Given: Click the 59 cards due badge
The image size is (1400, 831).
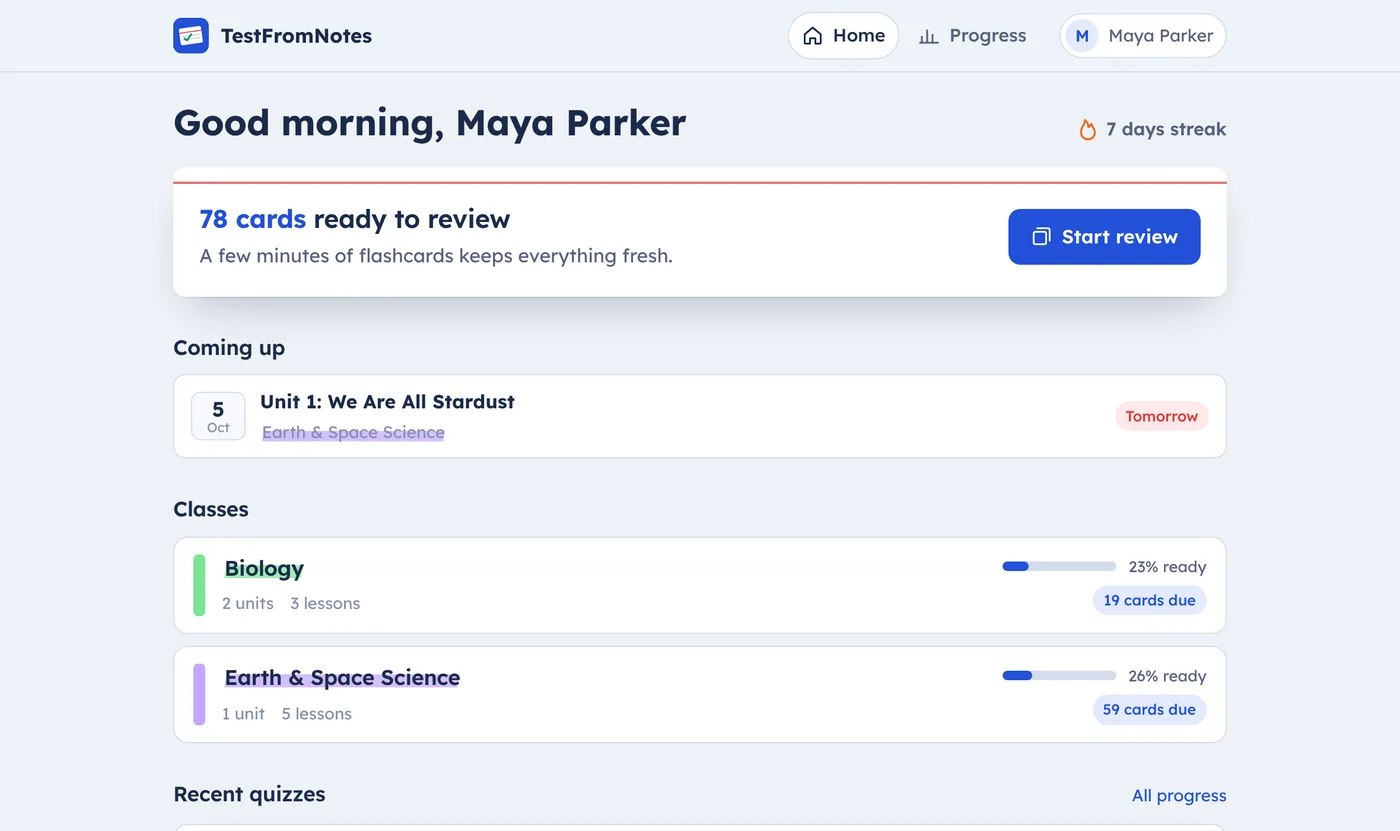Looking at the screenshot, I should pos(1149,710).
